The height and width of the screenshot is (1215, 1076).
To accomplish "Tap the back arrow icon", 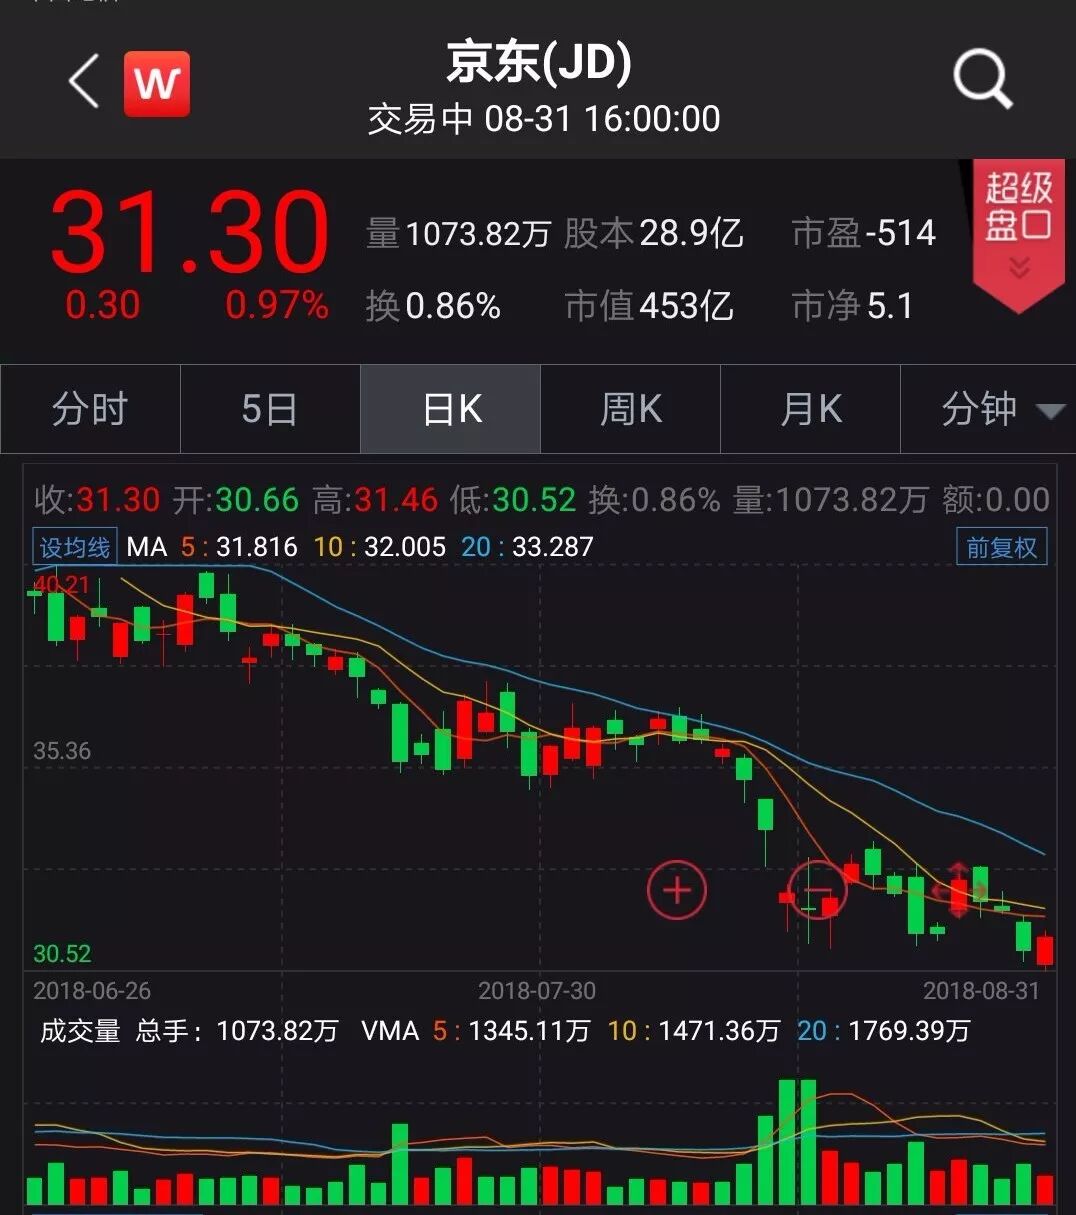I will point(84,81).
